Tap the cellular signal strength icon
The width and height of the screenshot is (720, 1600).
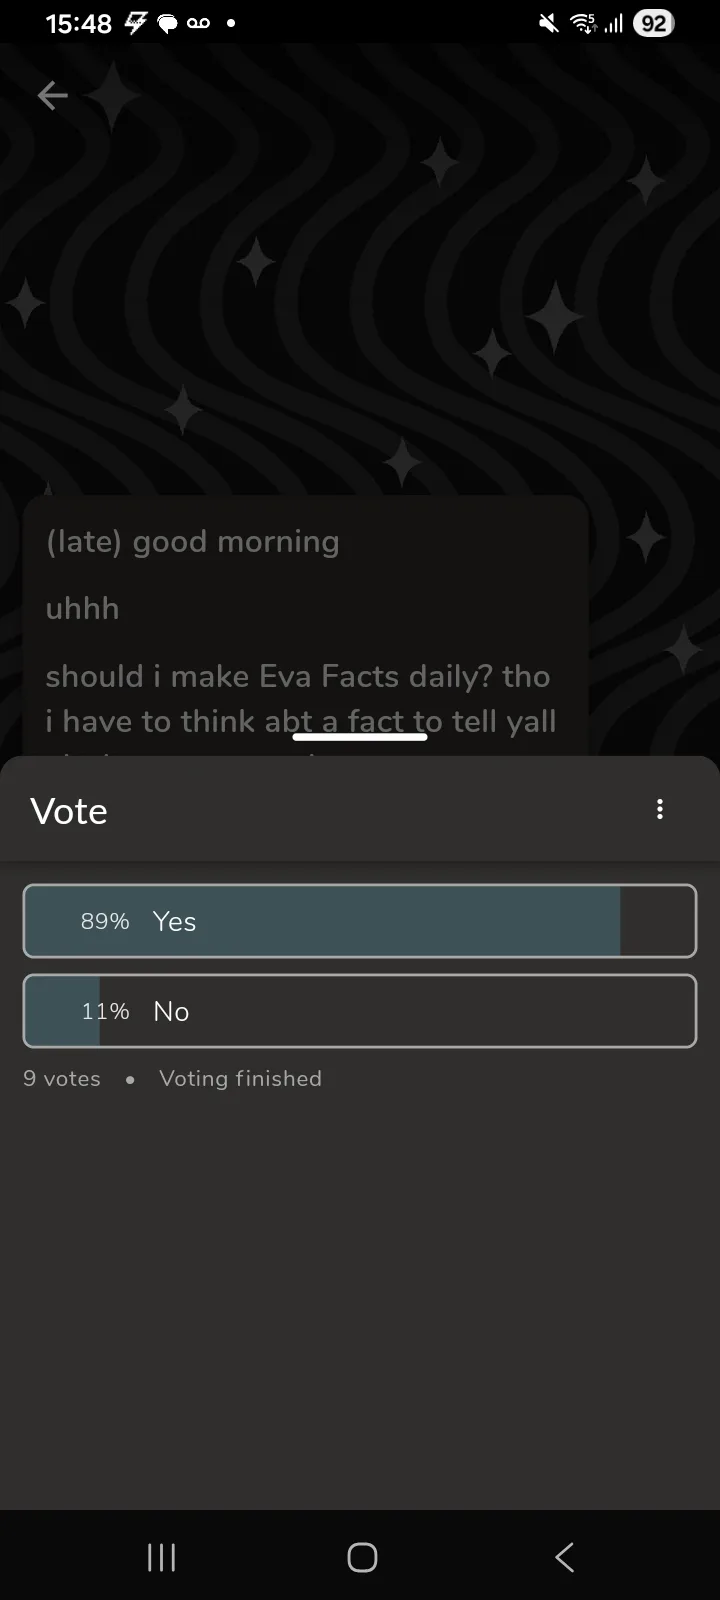coord(613,23)
